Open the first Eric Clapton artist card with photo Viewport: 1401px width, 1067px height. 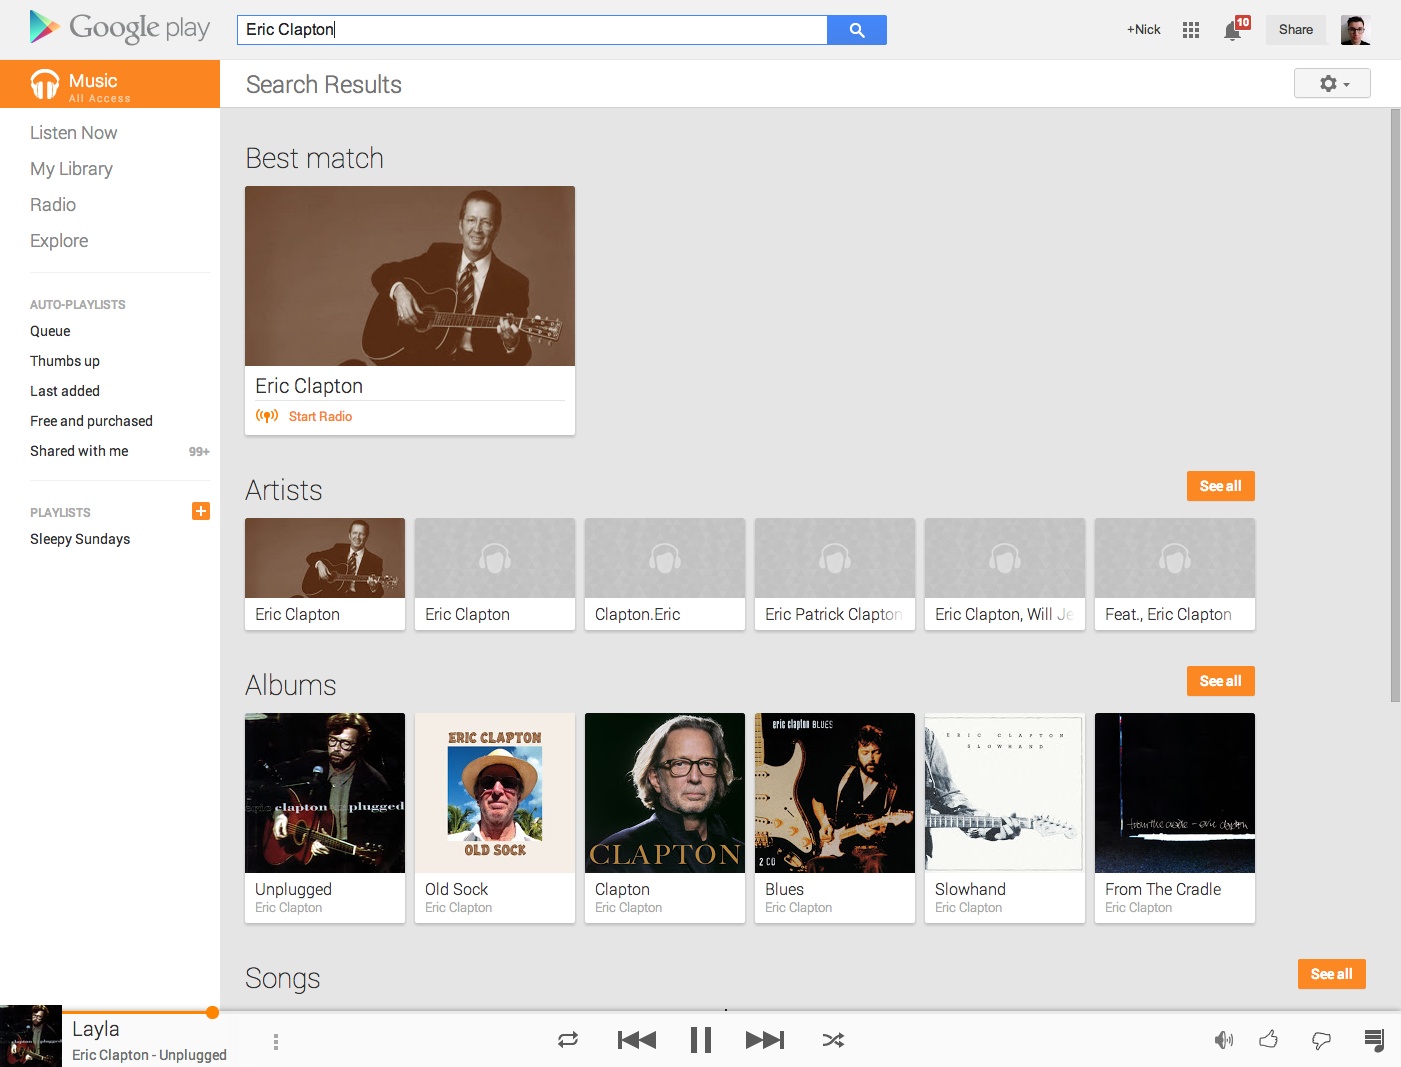pyautogui.click(x=325, y=574)
